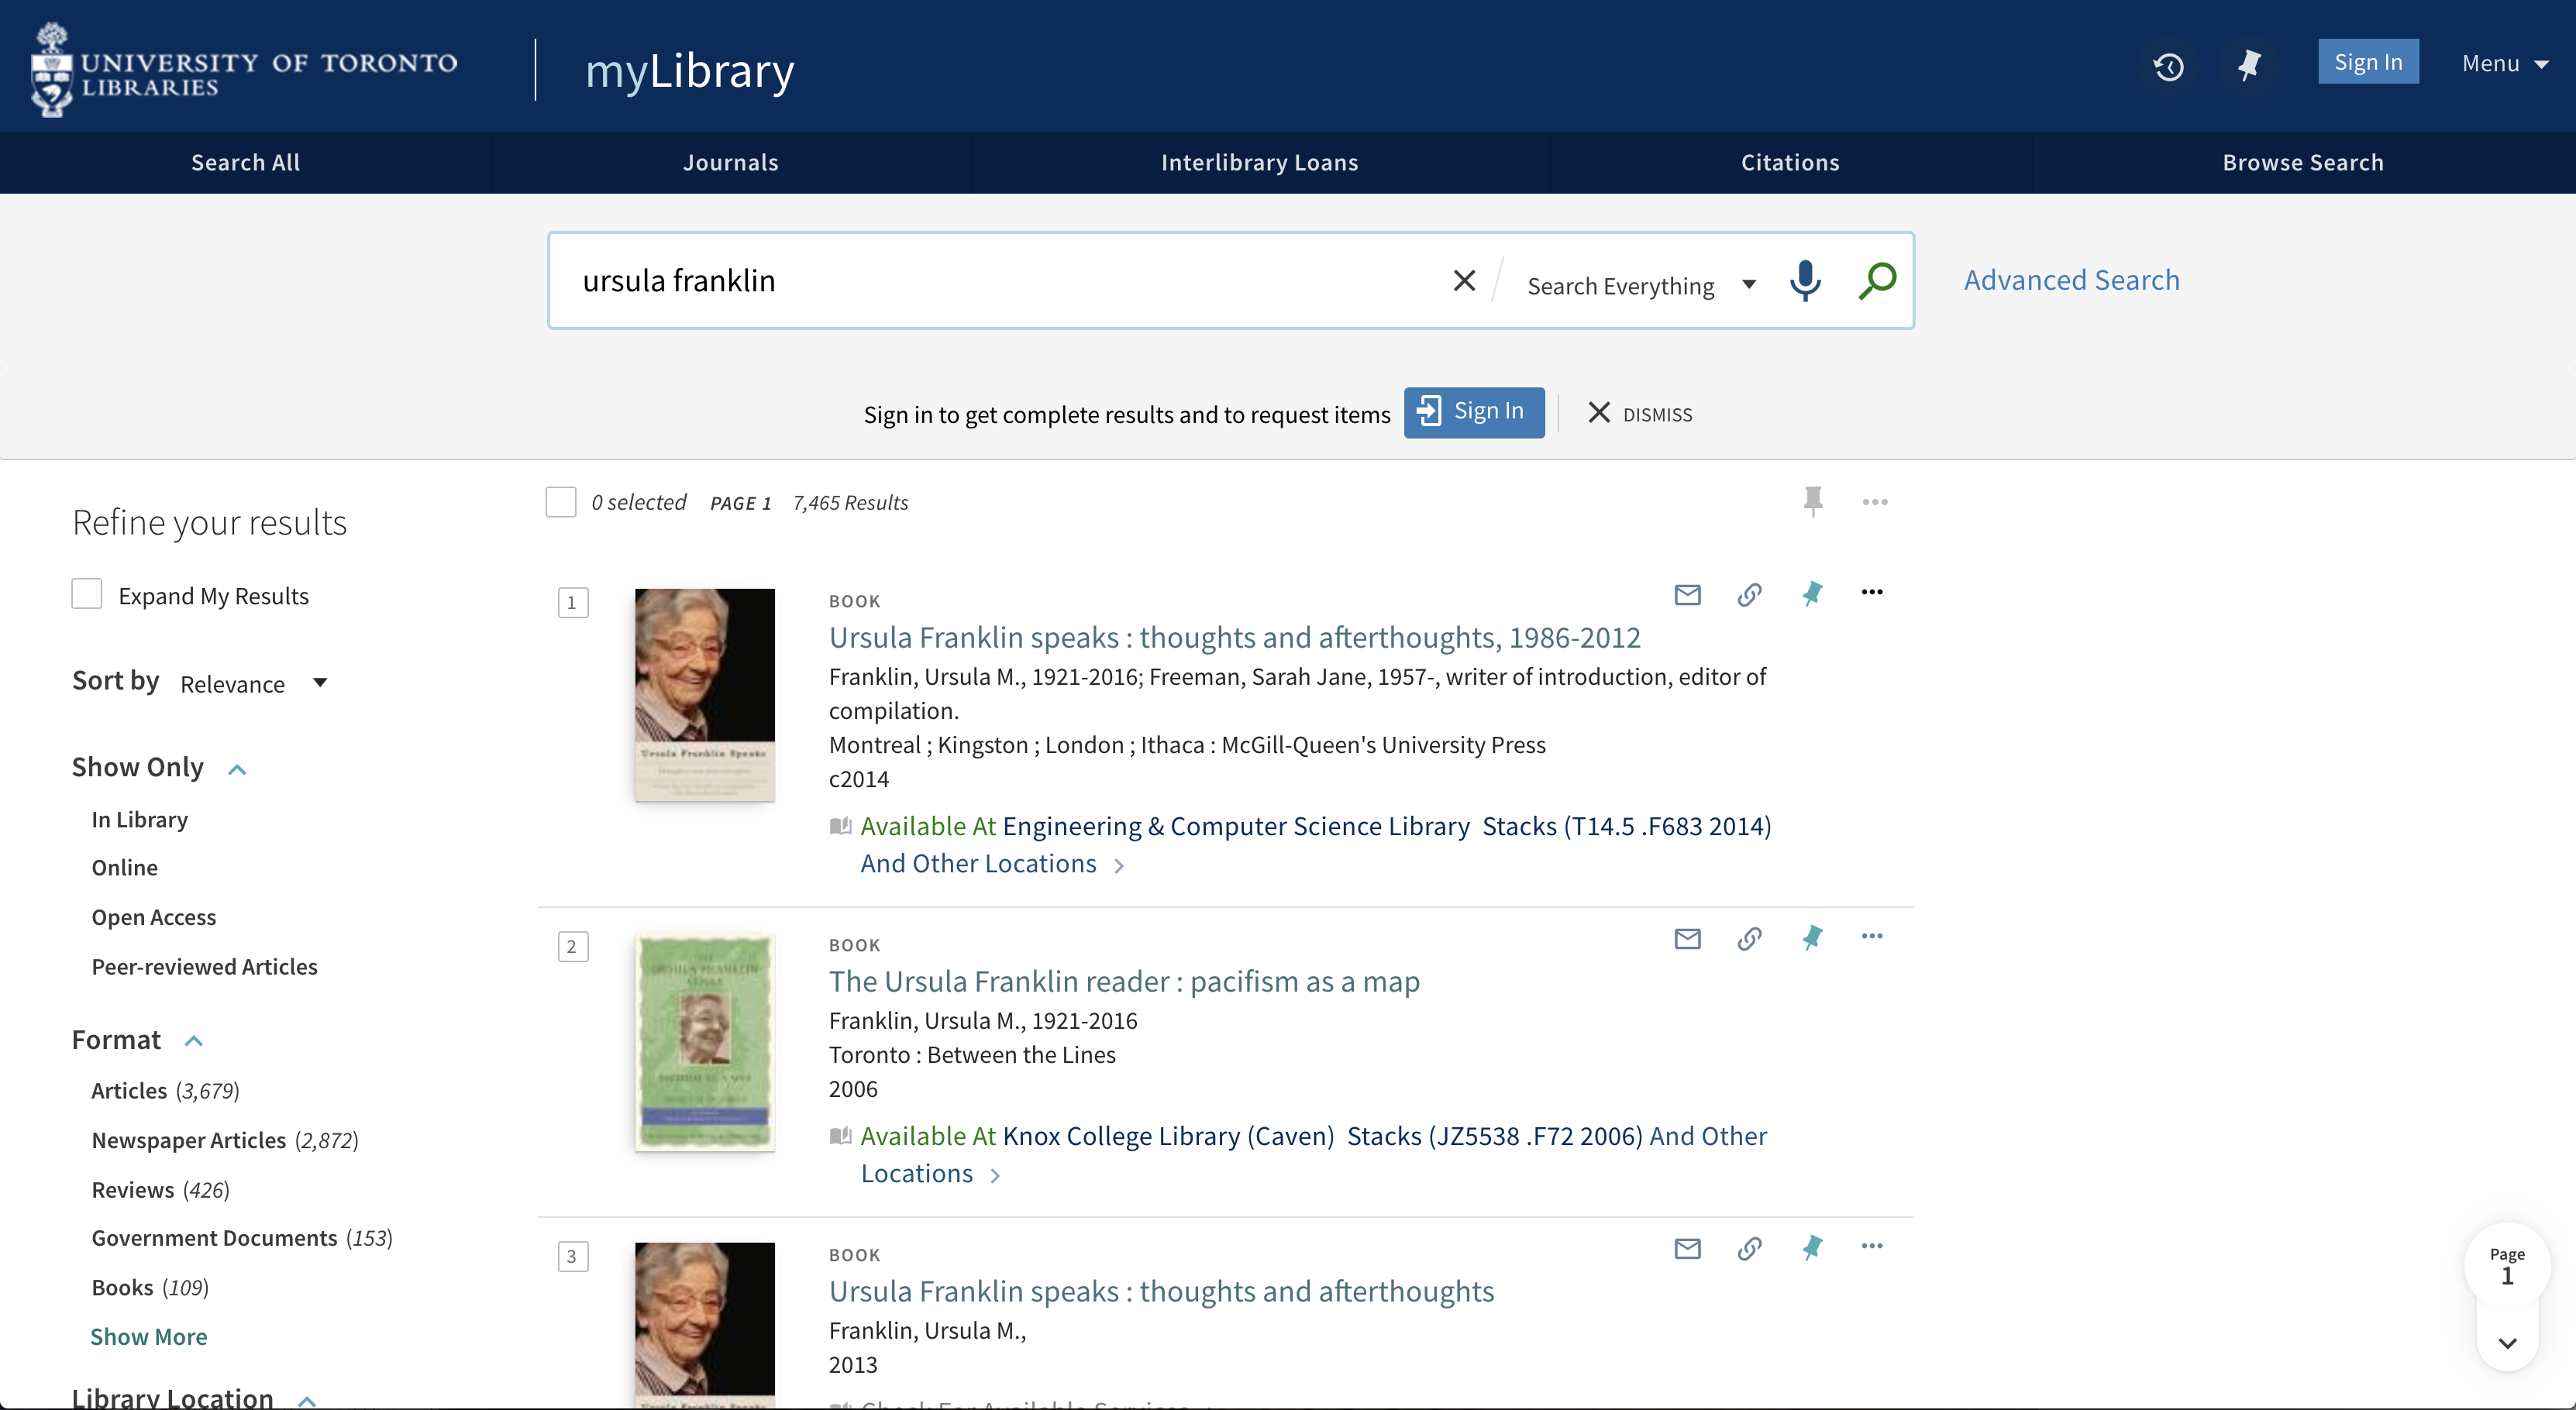The width and height of the screenshot is (2576, 1410).
Task: Open more actions for Ursula Franklin reader
Action: coord(1872,936)
